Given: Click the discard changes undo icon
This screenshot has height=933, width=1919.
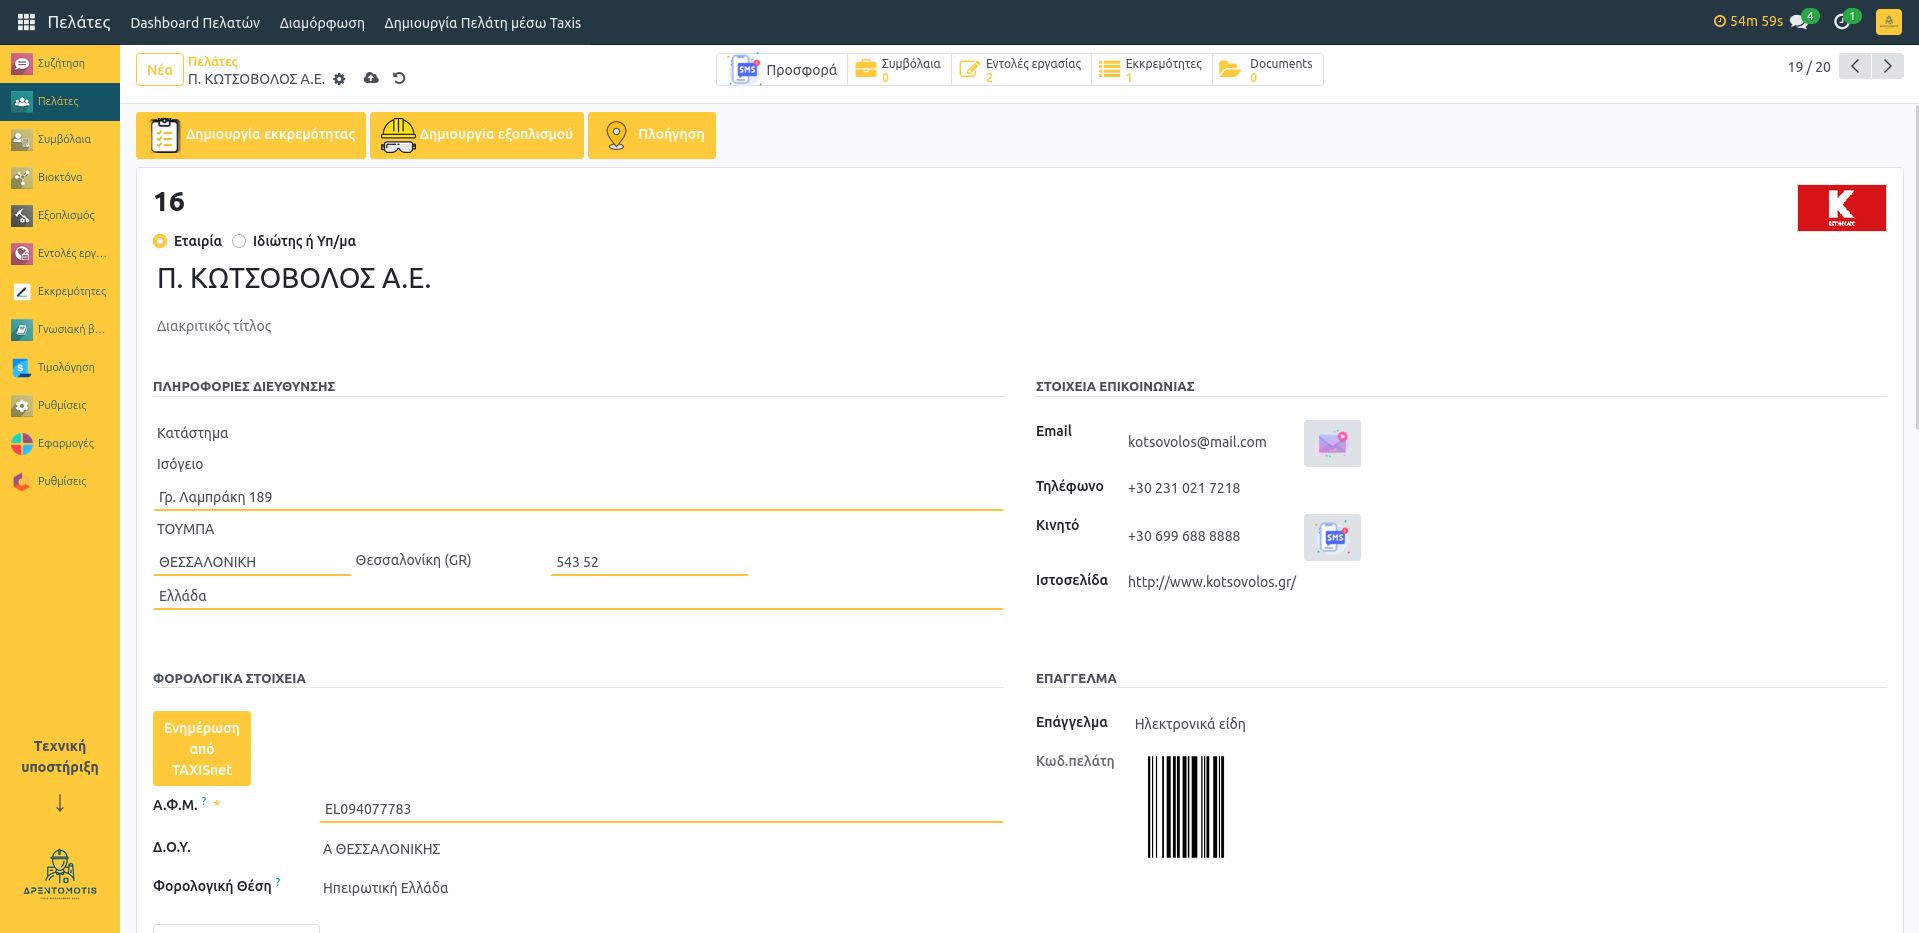Looking at the screenshot, I should pos(399,78).
